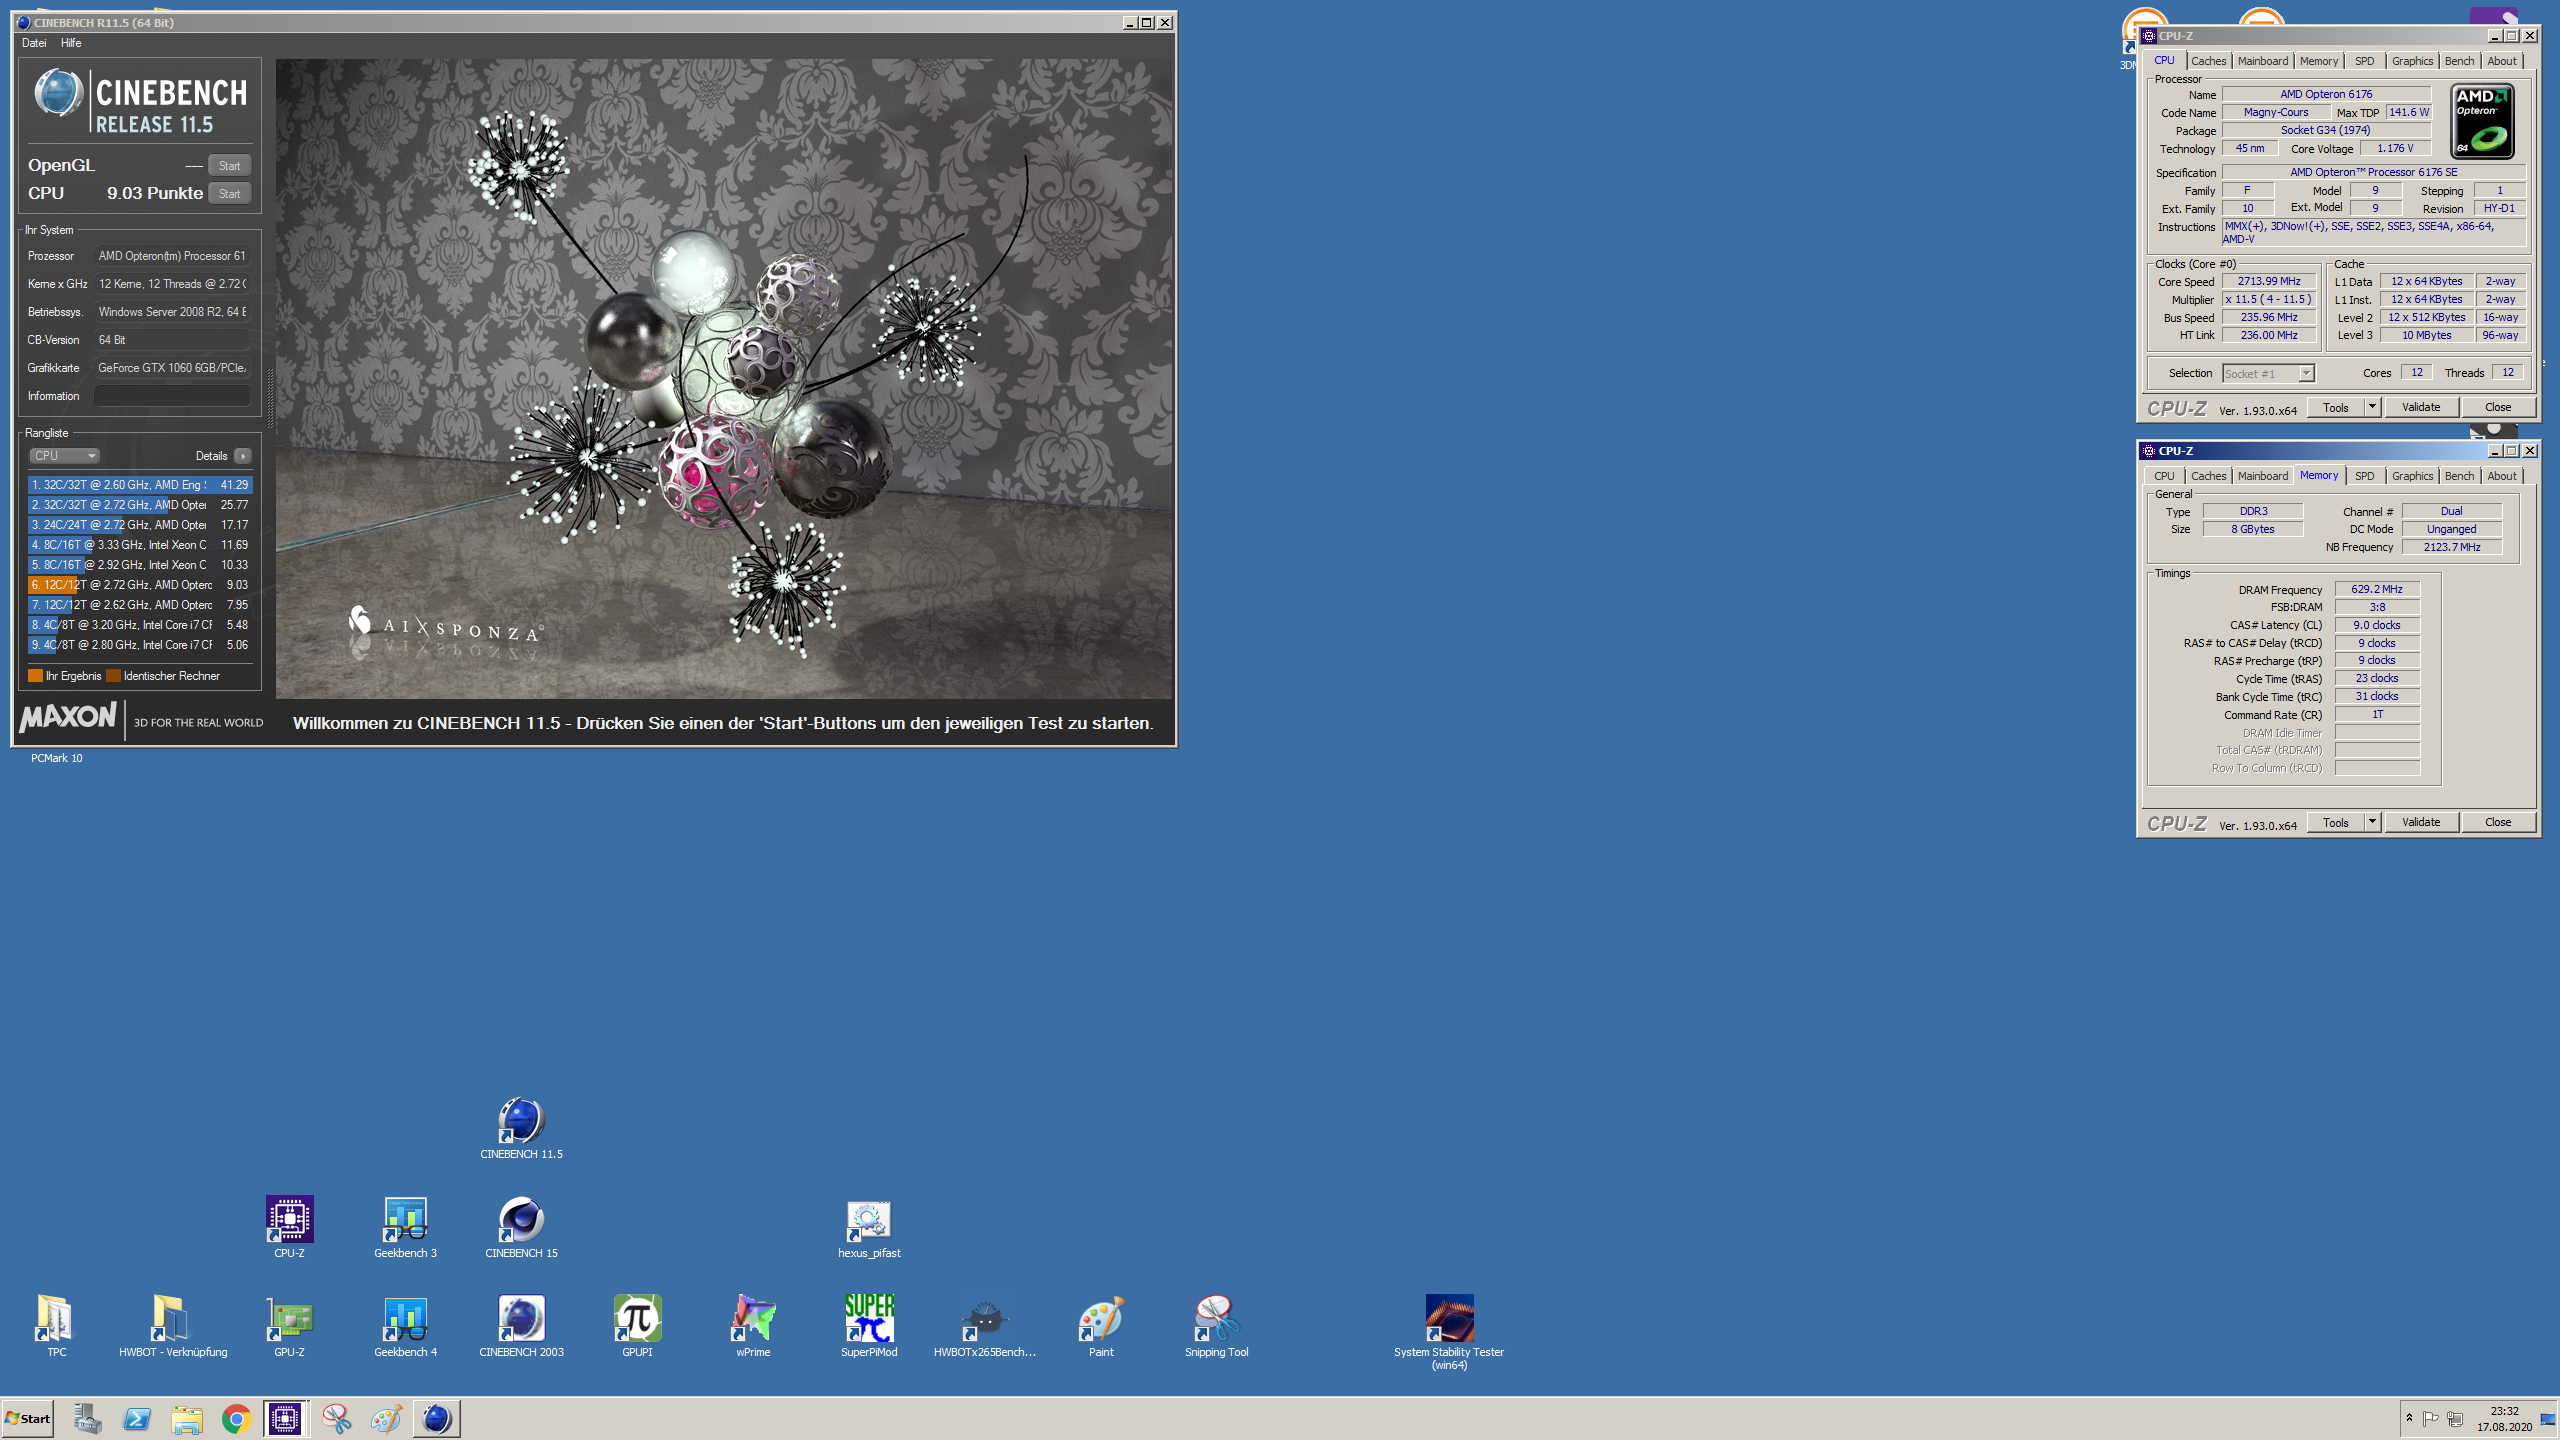Open the Socket #1 selection dropdown
Viewport: 2560px width, 1440px height.
tap(2268, 374)
